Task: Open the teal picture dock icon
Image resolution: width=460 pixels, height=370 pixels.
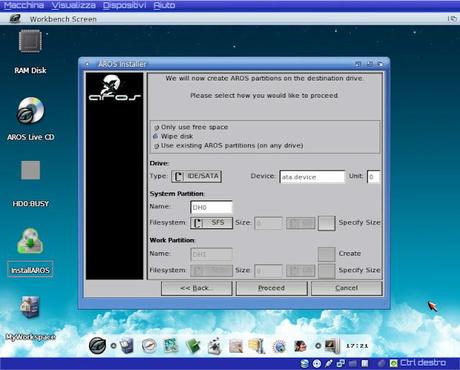Action: pyautogui.click(x=171, y=346)
